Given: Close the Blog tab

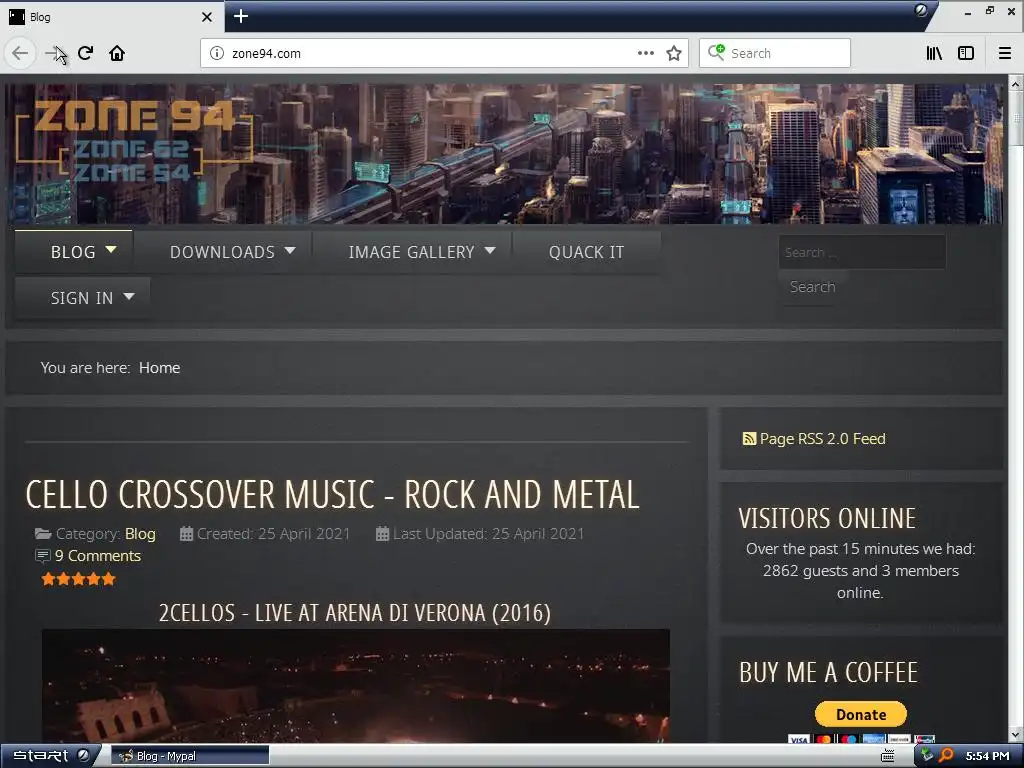Looking at the screenshot, I should [207, 17].
